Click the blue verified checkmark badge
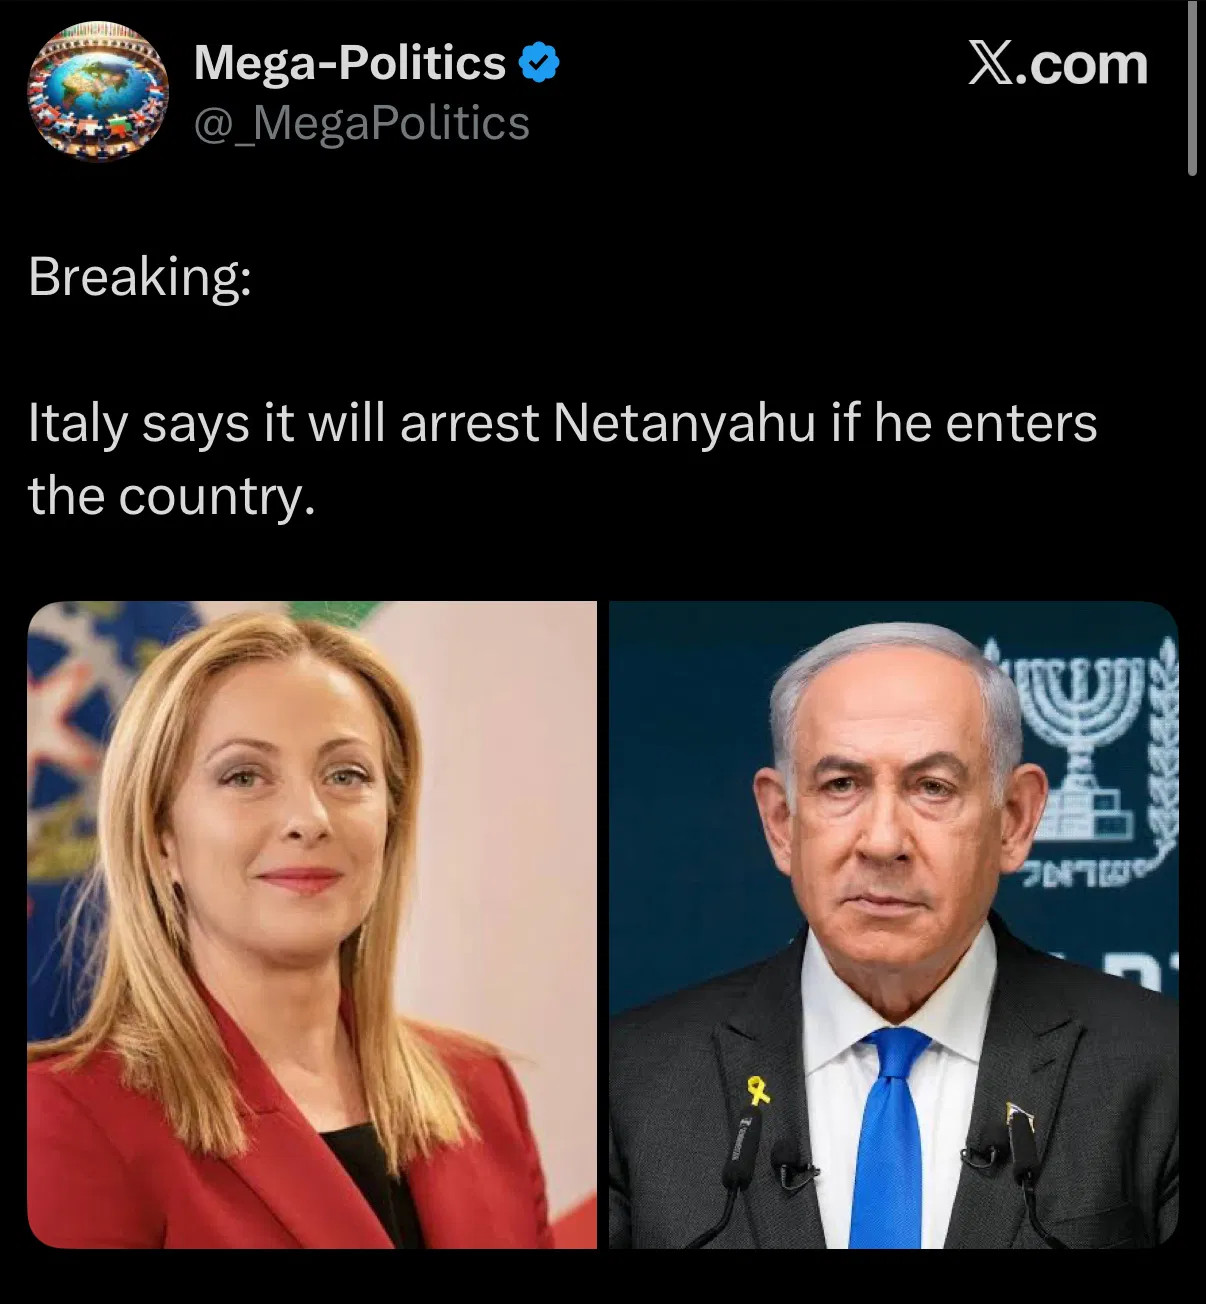1206x1304 pixels. coord(539,64)
